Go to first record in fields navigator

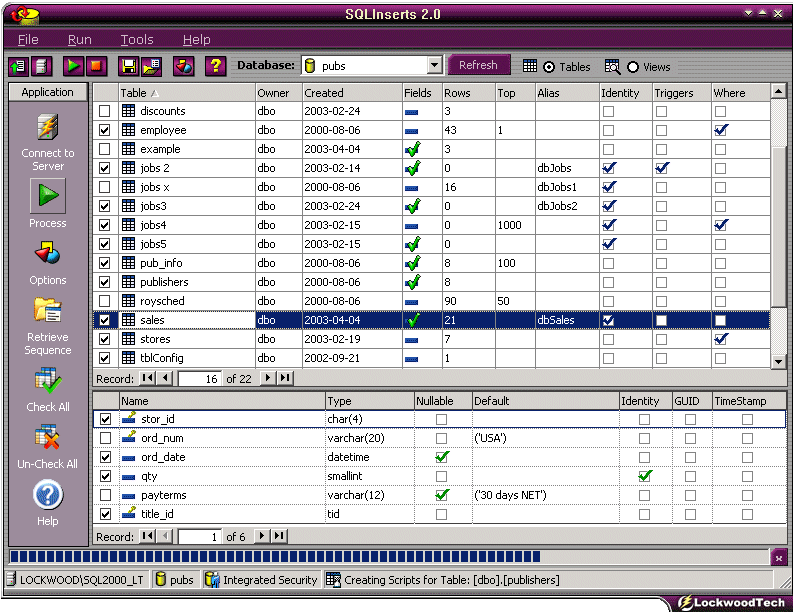coord(148,536)
